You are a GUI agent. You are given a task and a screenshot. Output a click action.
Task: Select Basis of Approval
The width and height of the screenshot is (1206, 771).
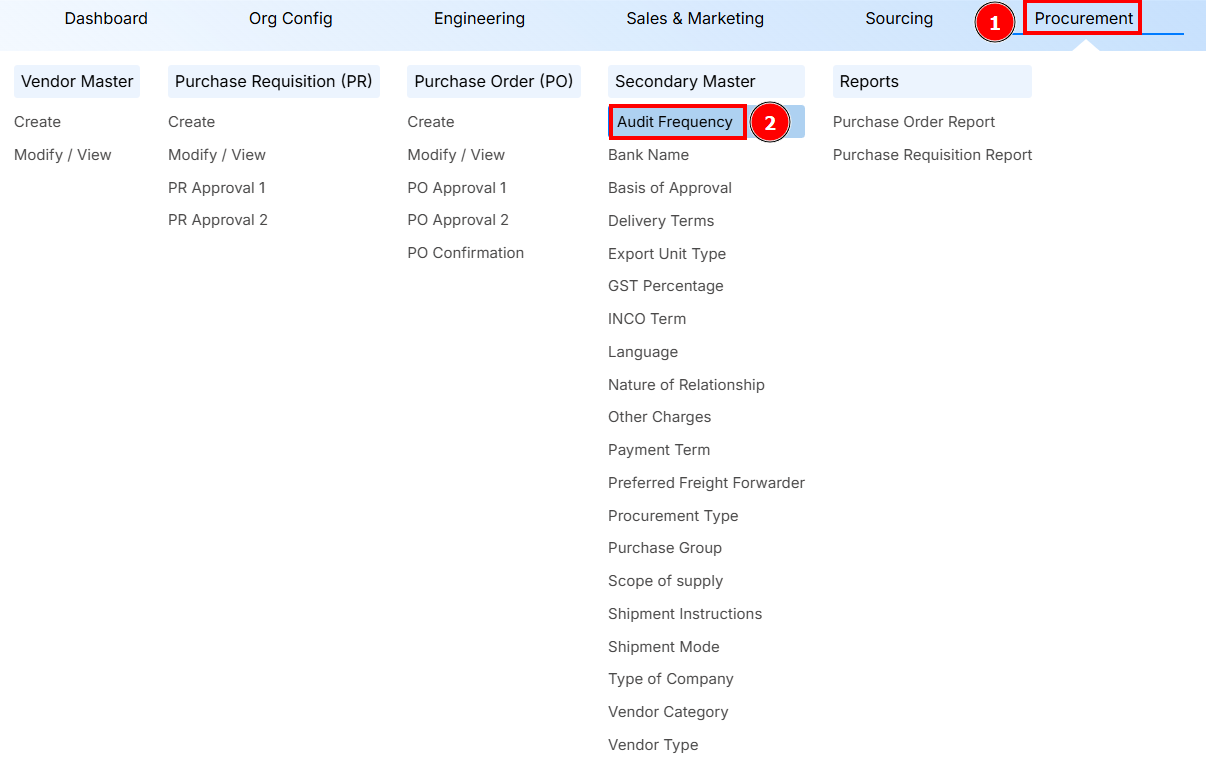tap(670, 187)
